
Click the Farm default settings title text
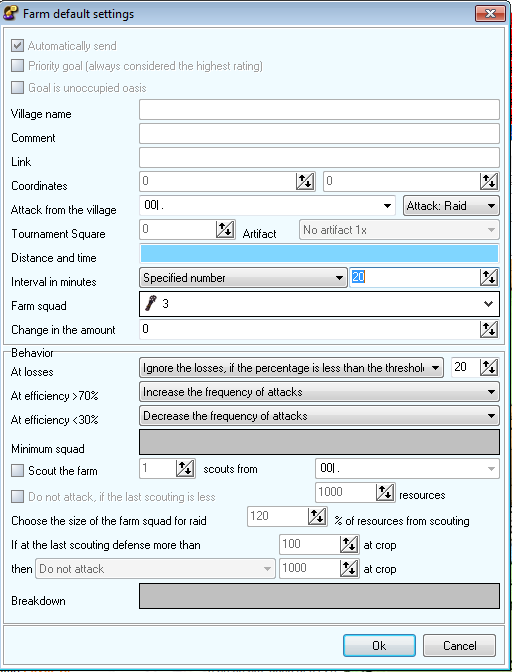78,14
